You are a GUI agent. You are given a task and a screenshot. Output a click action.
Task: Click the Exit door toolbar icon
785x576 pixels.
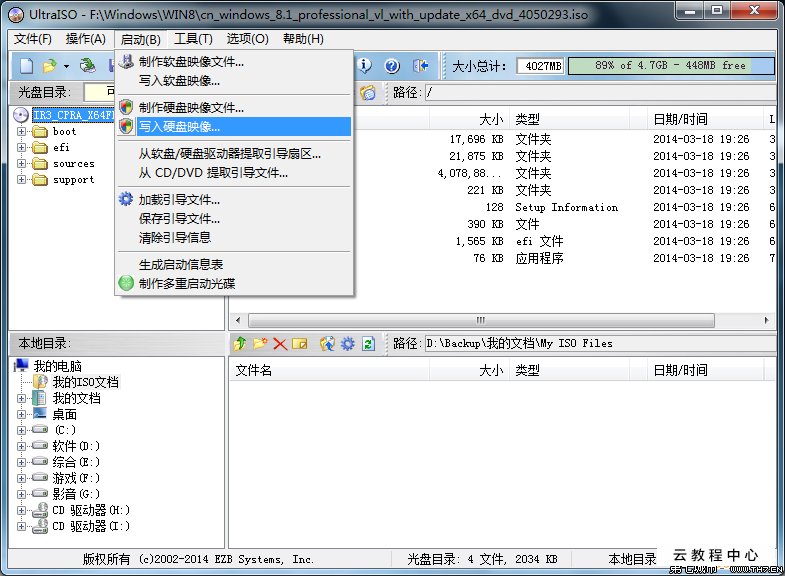point(420,66)
